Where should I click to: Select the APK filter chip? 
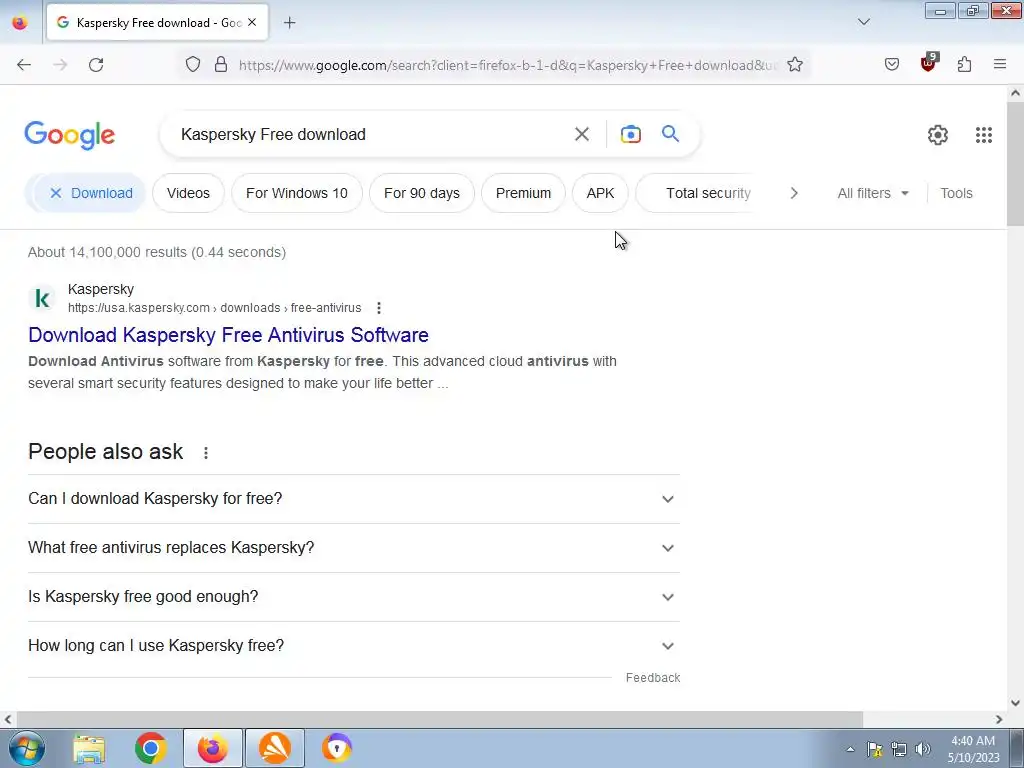[x=600, y=193]
